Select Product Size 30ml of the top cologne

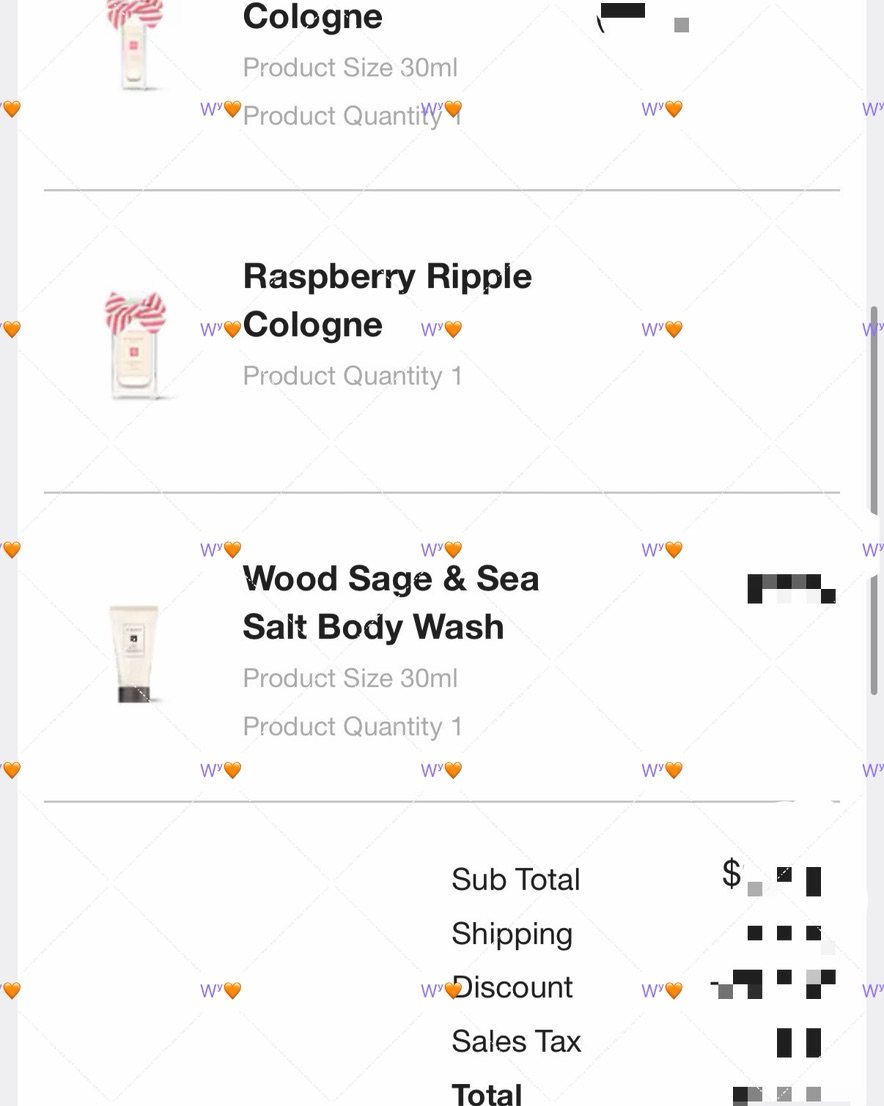(350, 68)
